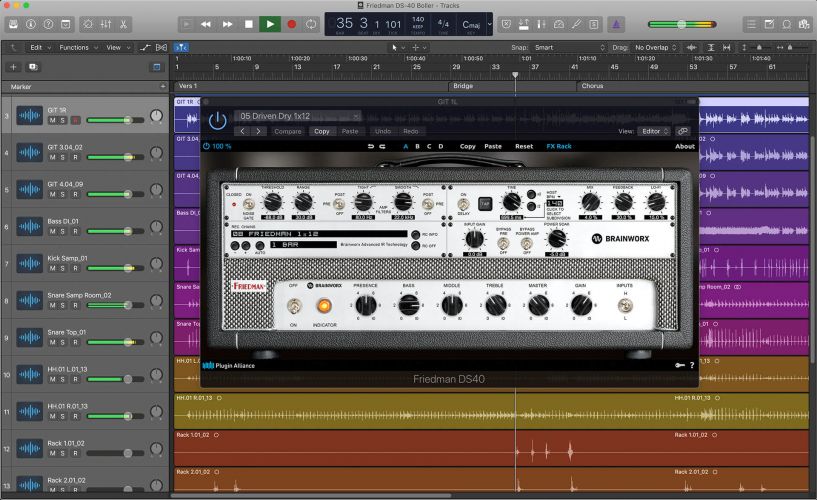Mute the Kick Samp_01 track
This screenshot has height=500, width=817.
pos(53,268)
